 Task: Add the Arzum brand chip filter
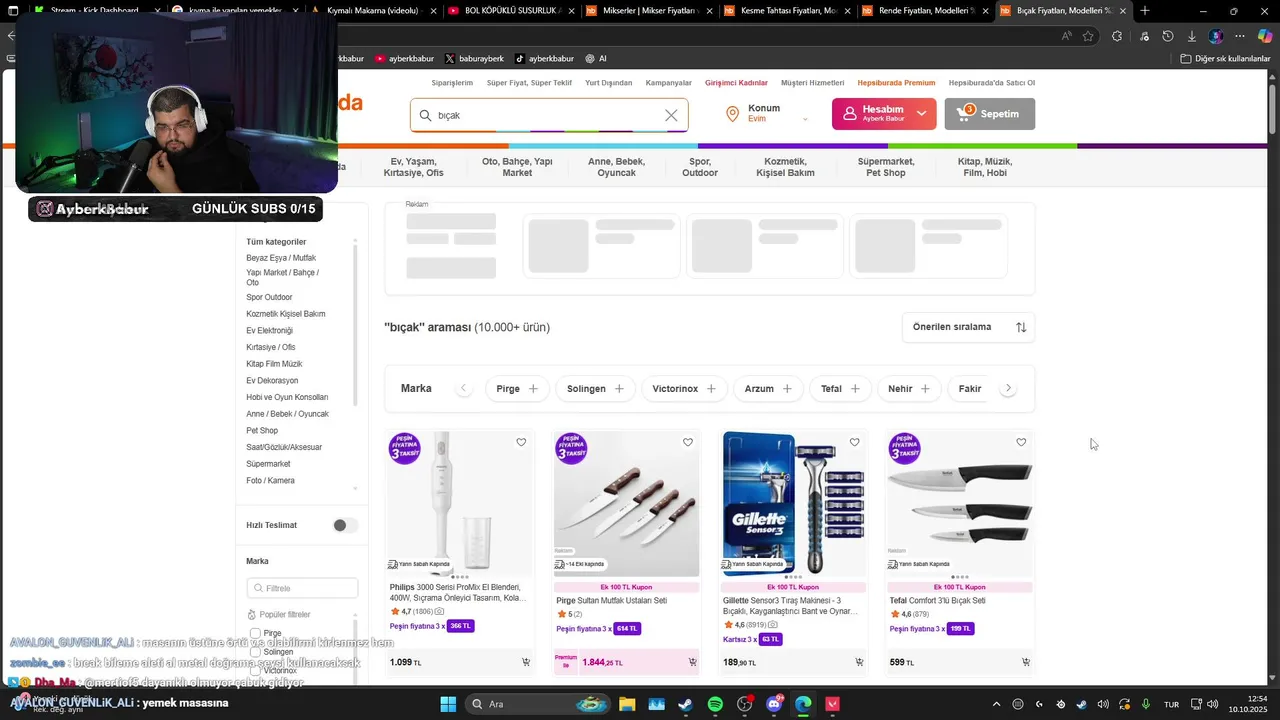(x=768, y=388)
